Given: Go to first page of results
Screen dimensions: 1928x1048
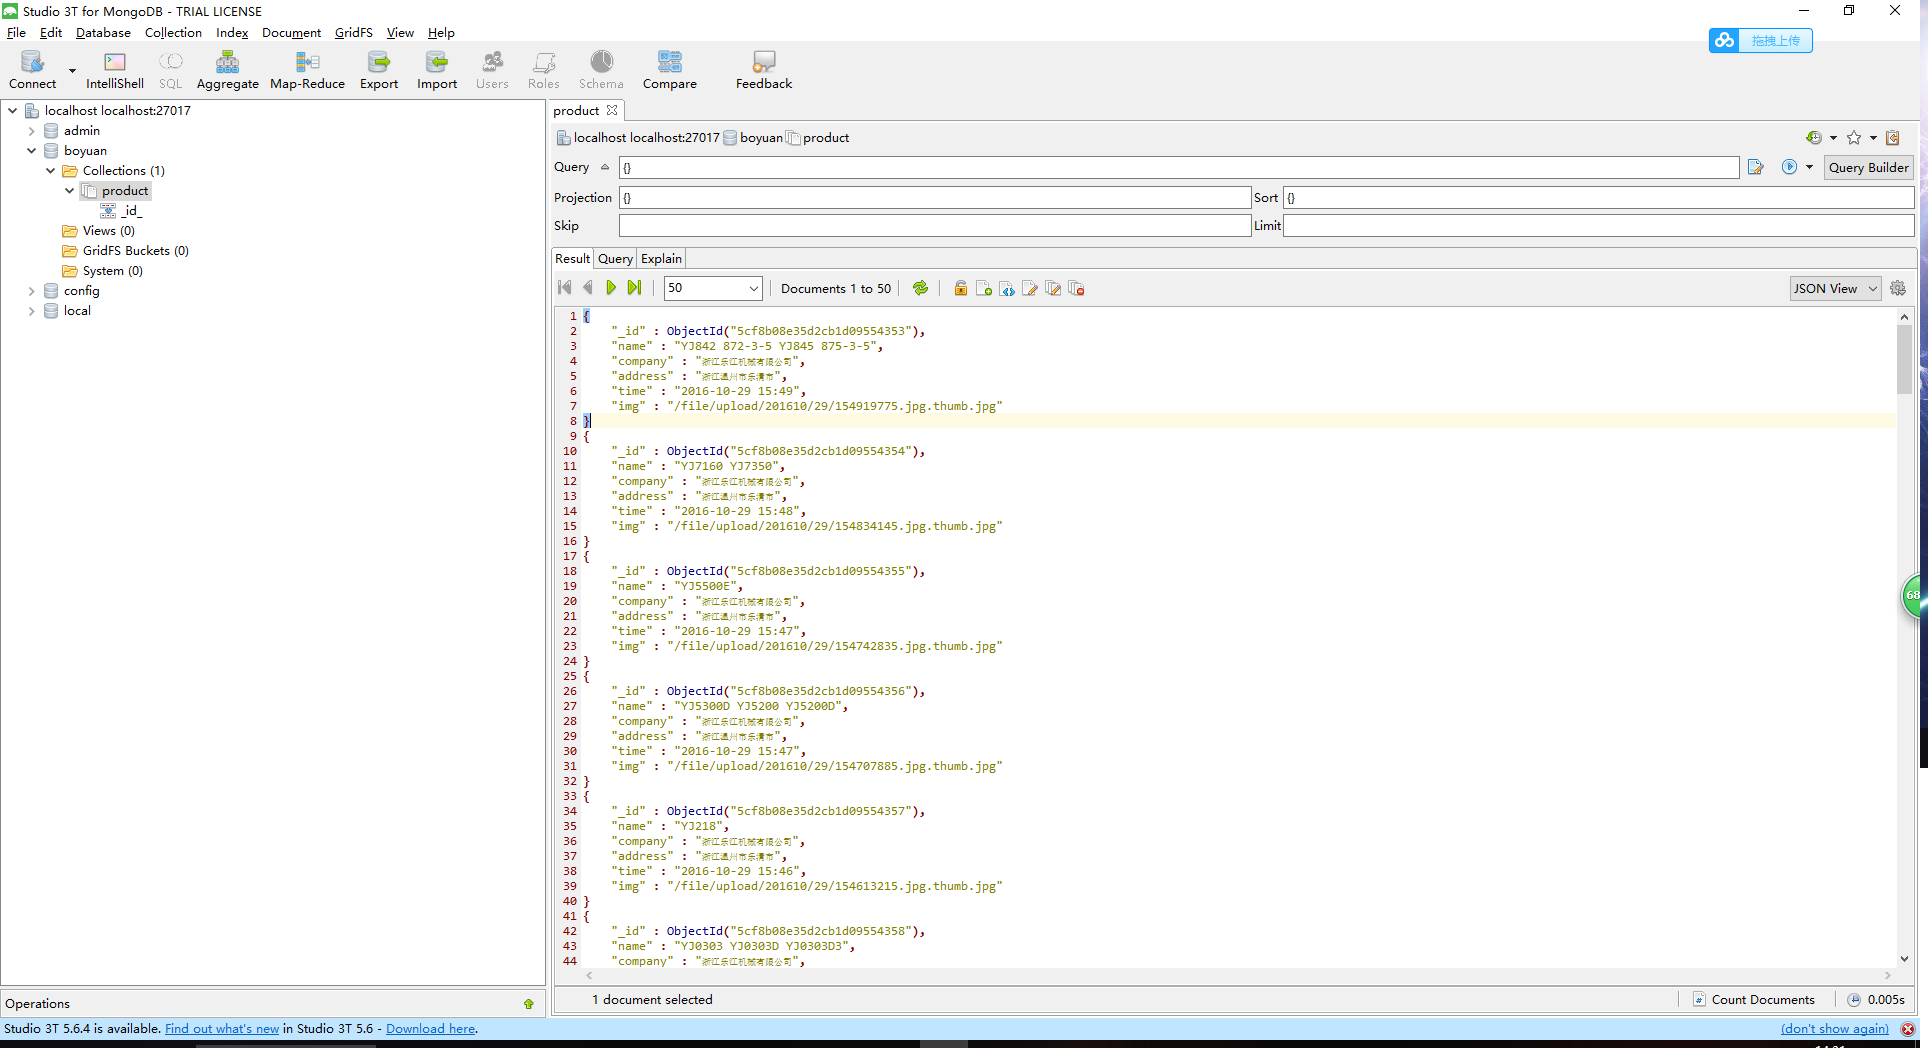Looking at the screenshot, I should tap(565, 288).
